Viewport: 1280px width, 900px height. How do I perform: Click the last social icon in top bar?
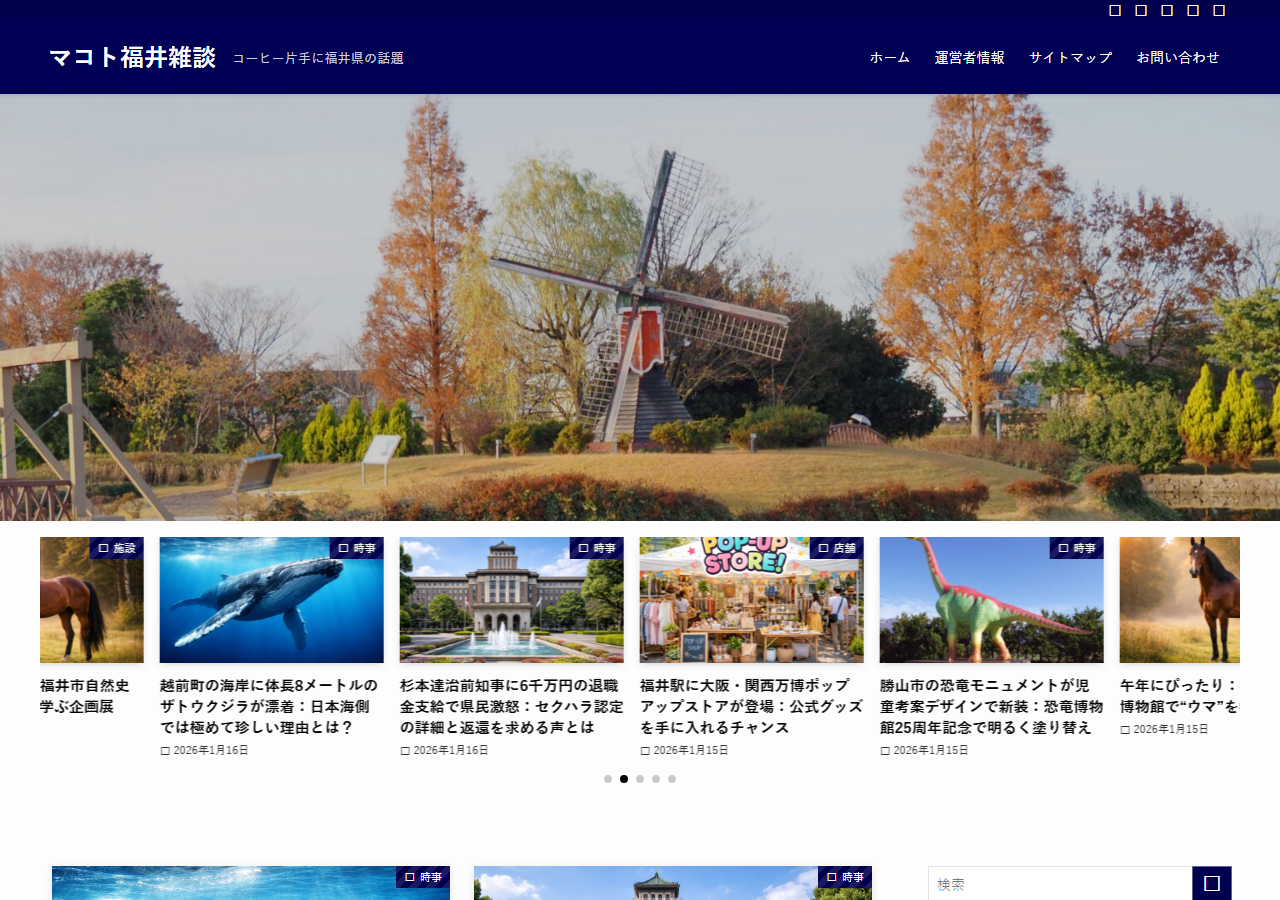tap(1219, 11)
